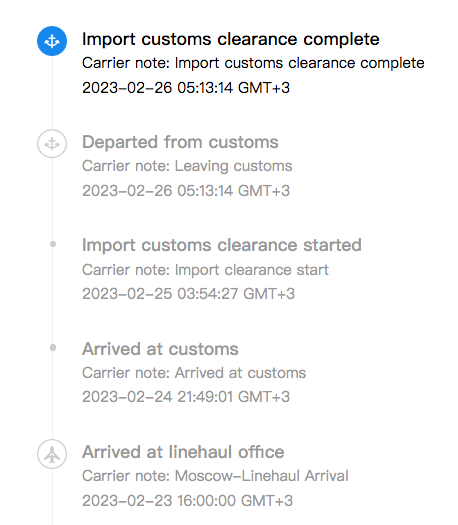Viewport: 458px width, 525px height.
Task: Click the timeline dot for Arrived at customs
Action: 53,348
